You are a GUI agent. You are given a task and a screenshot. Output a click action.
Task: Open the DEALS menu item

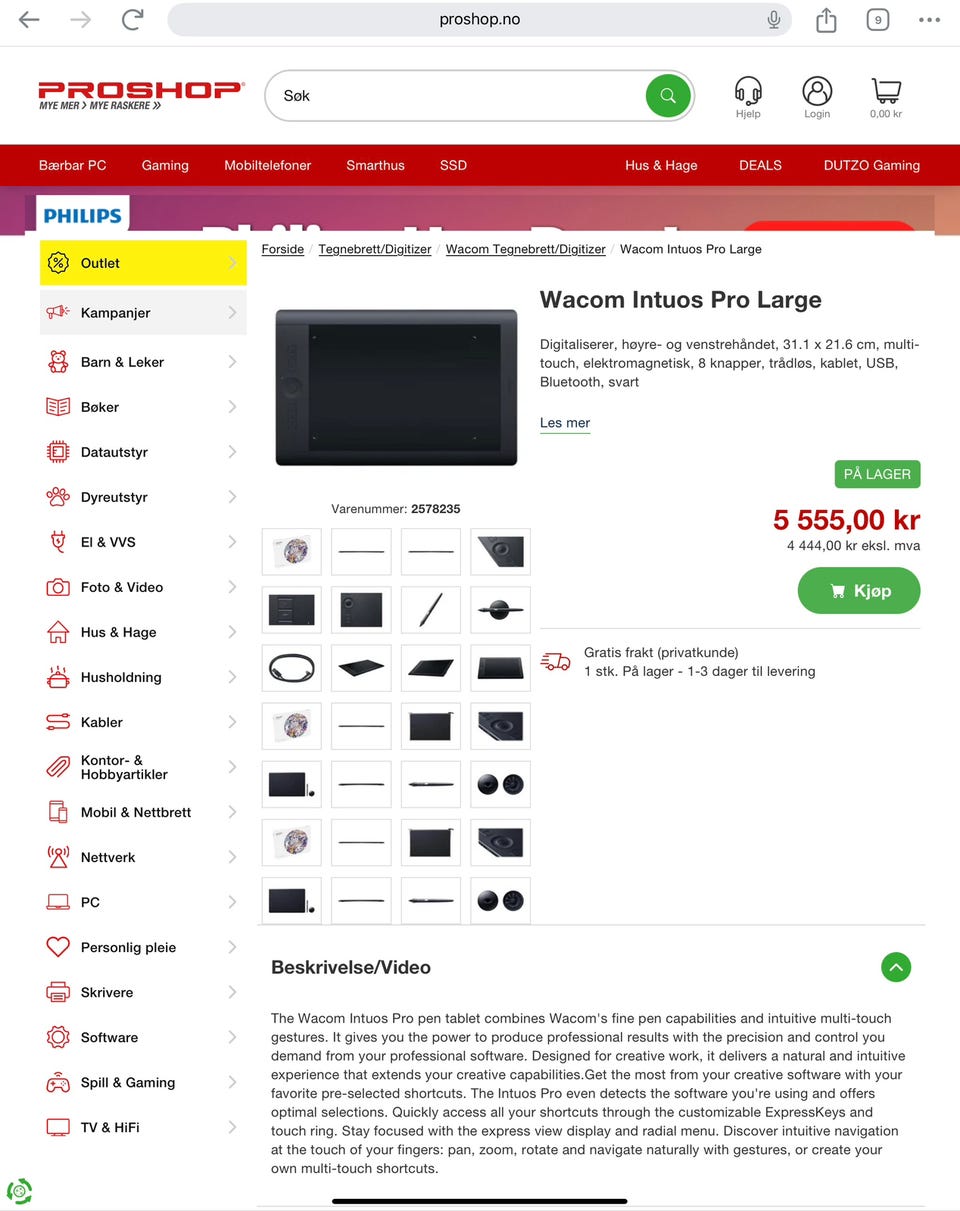[760, 165]
